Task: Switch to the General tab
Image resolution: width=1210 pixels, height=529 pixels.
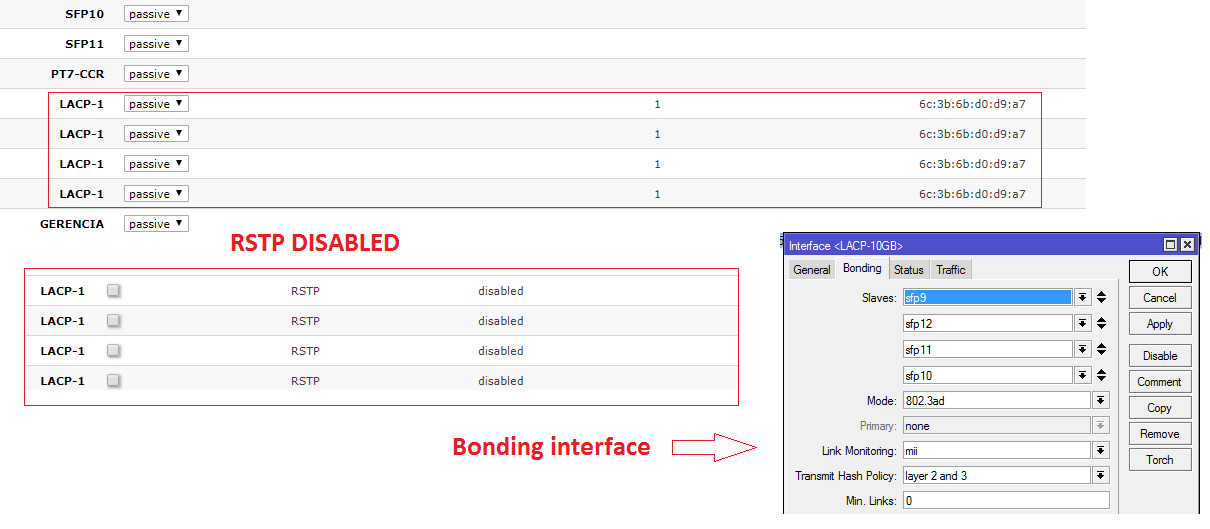Action: click(x=812, y=269)
